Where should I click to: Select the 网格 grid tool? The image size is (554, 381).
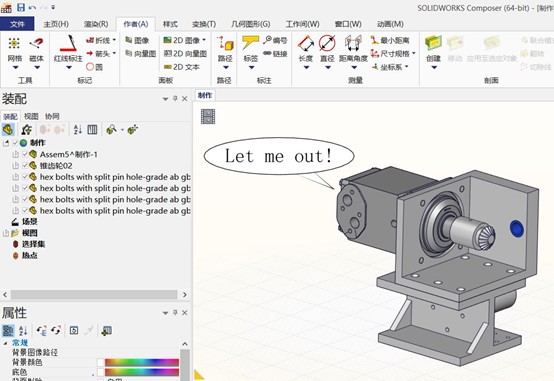(x=14, y=49)
